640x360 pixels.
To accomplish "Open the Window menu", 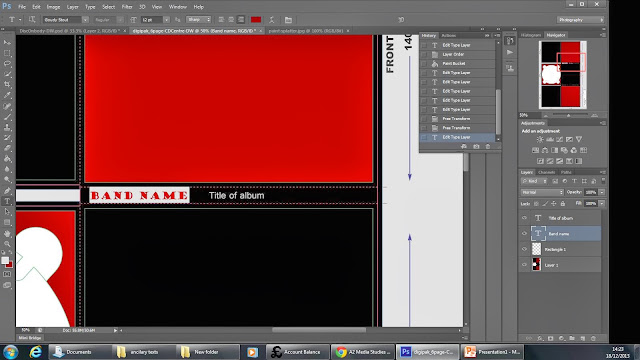I will click(x=178, y=7).
